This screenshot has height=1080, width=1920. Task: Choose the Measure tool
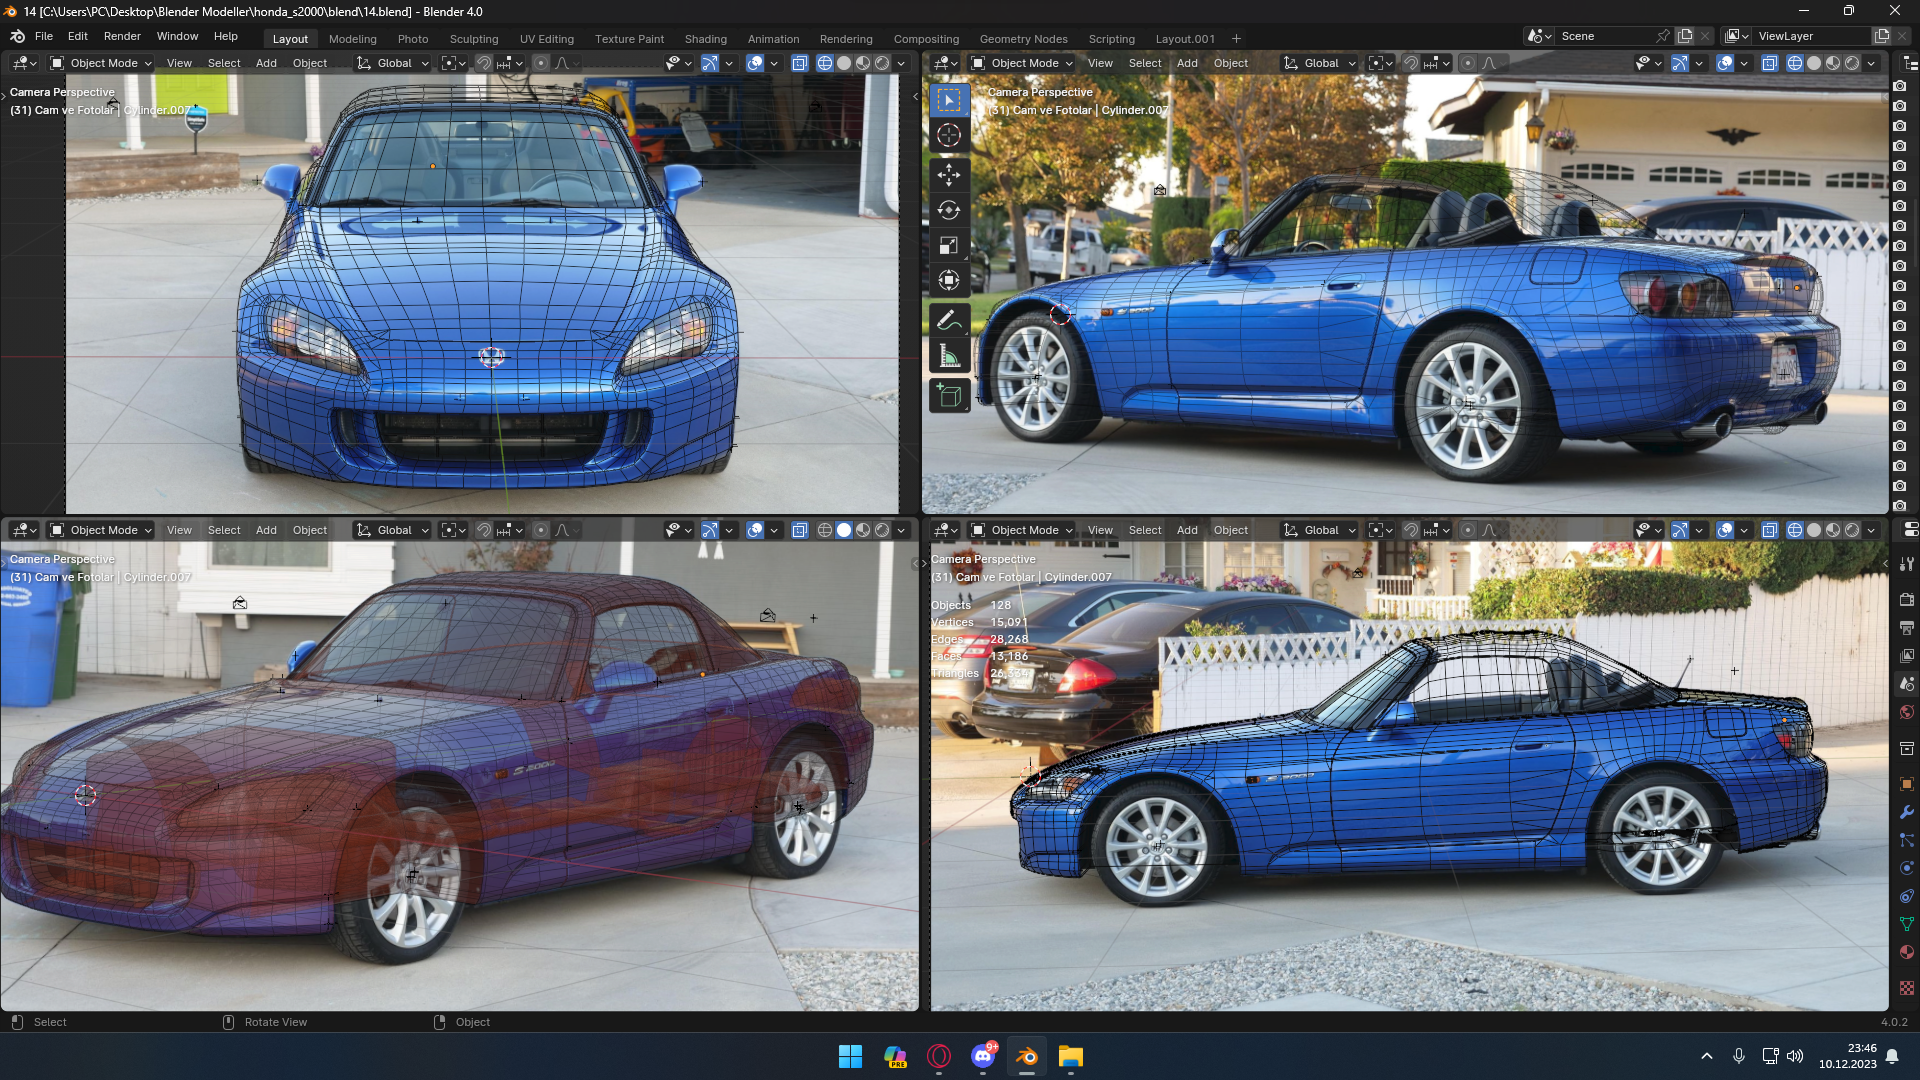click(948, 356)
